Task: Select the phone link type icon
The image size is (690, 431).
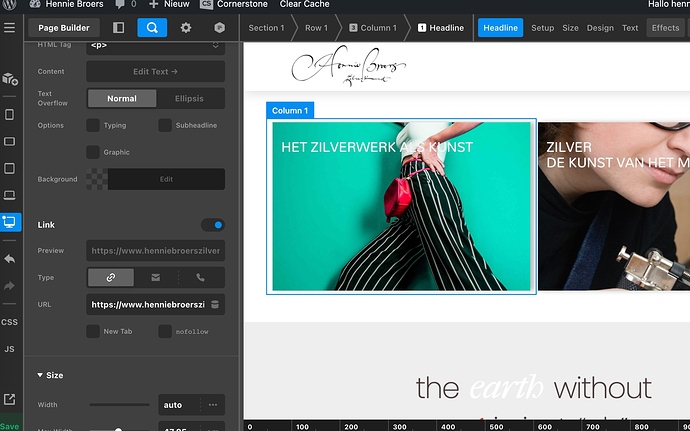Action: pos(201,277)
